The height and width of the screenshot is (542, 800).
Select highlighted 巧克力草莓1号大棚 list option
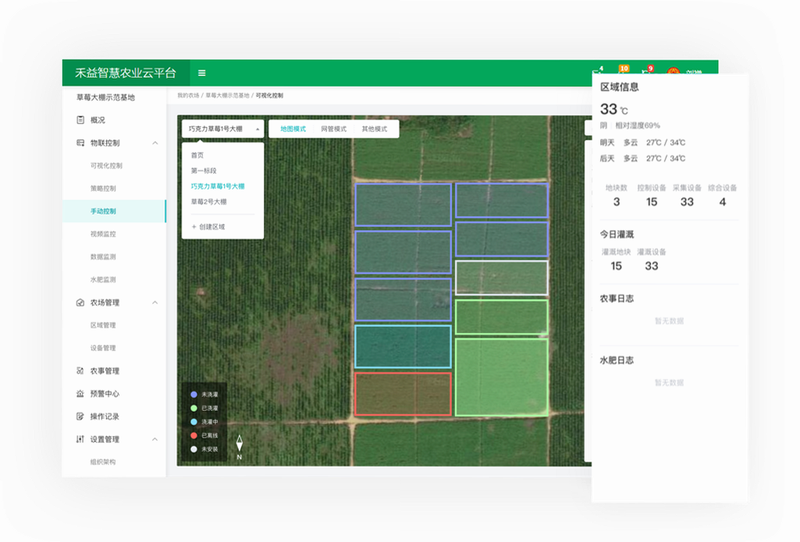click(x=218, y=186)
